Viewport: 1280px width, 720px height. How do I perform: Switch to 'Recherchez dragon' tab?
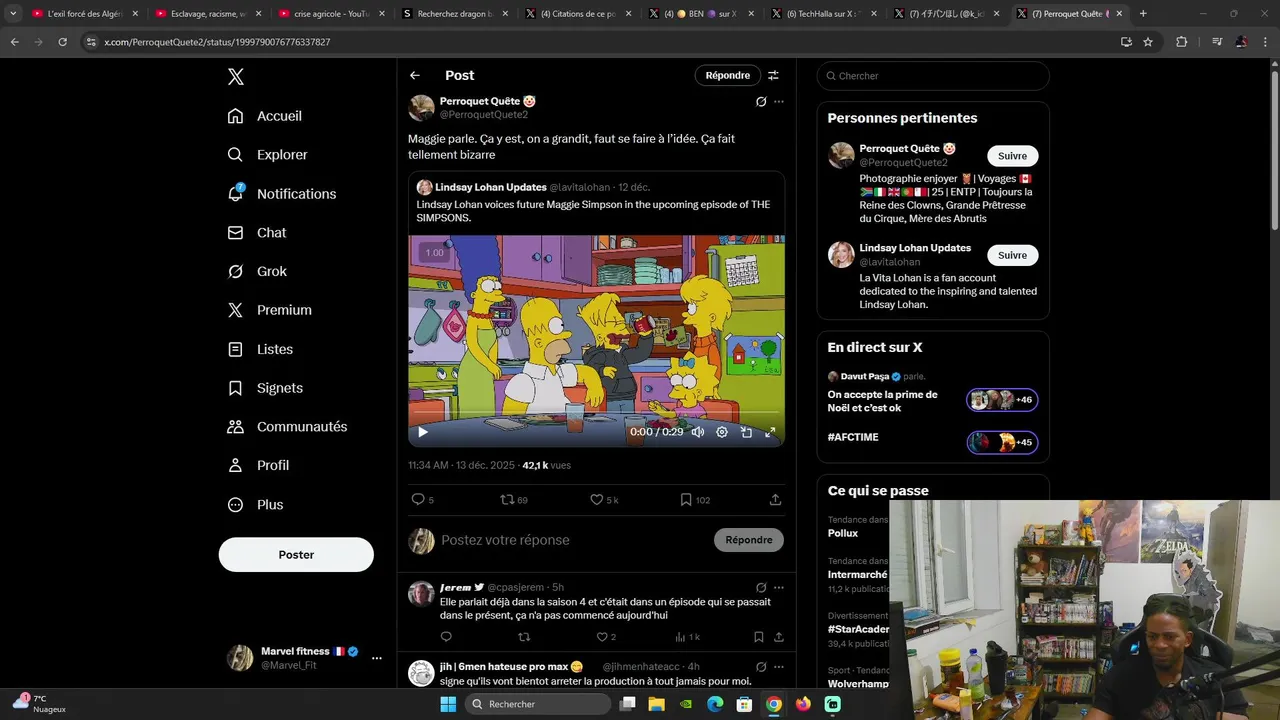point(455,14)
